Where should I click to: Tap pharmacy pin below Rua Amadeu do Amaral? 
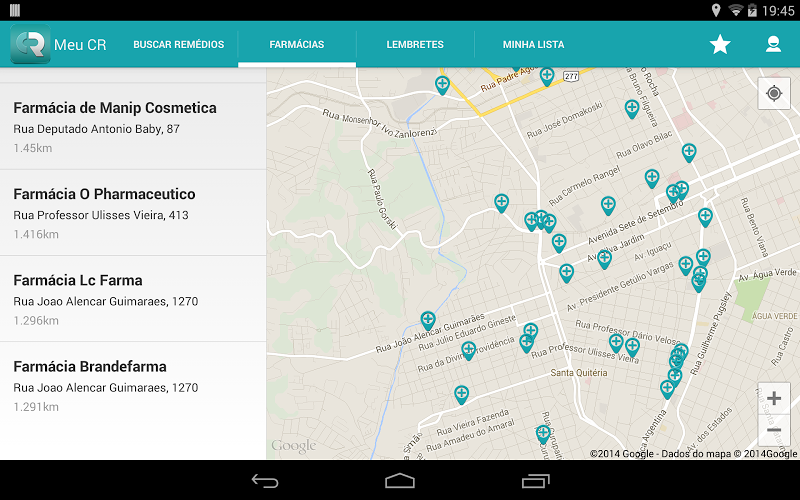coord(543,435)
